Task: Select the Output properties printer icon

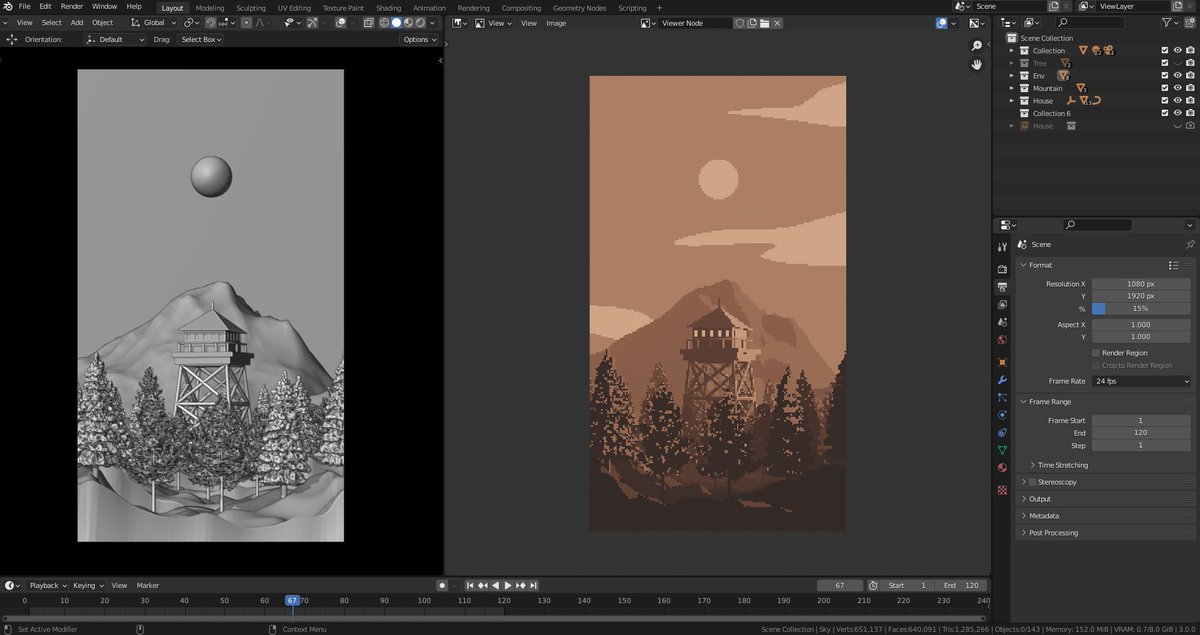Action: coord(1002,287)
